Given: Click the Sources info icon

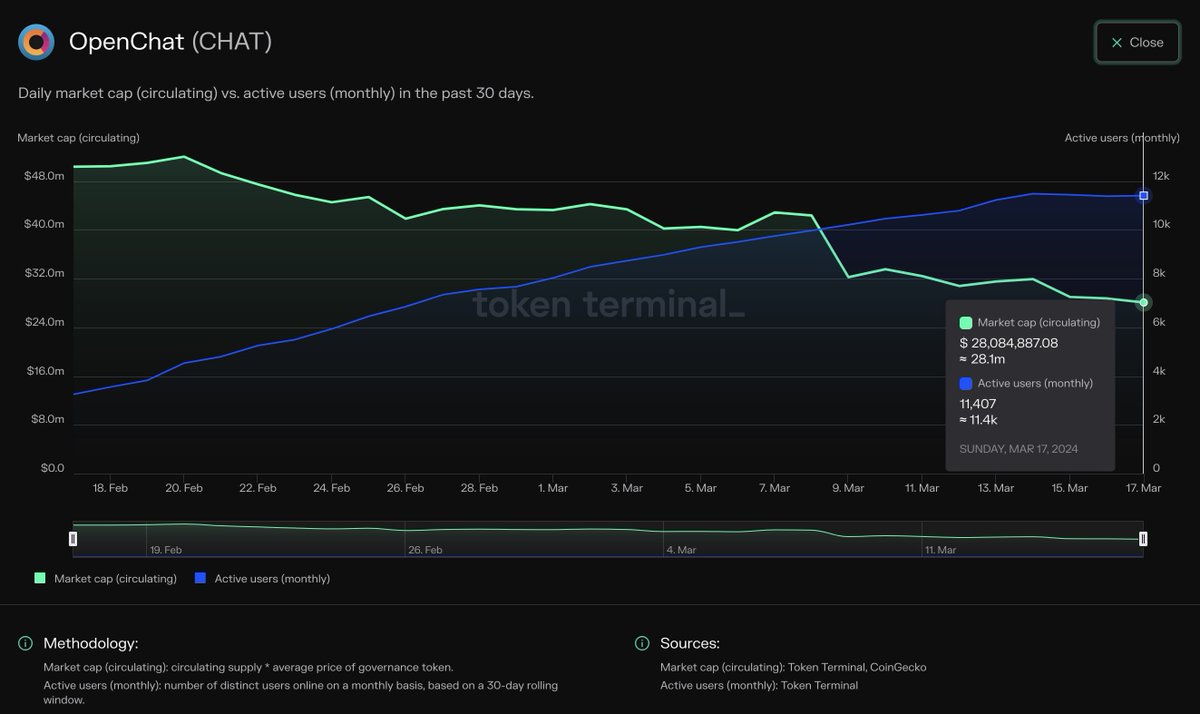Looking at the screenshot, I should coord(642,643).
